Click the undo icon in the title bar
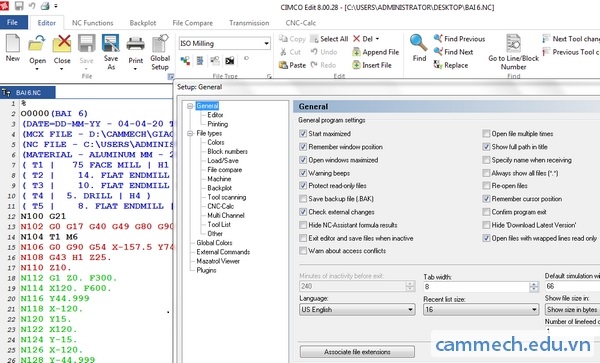 point(32,6)
